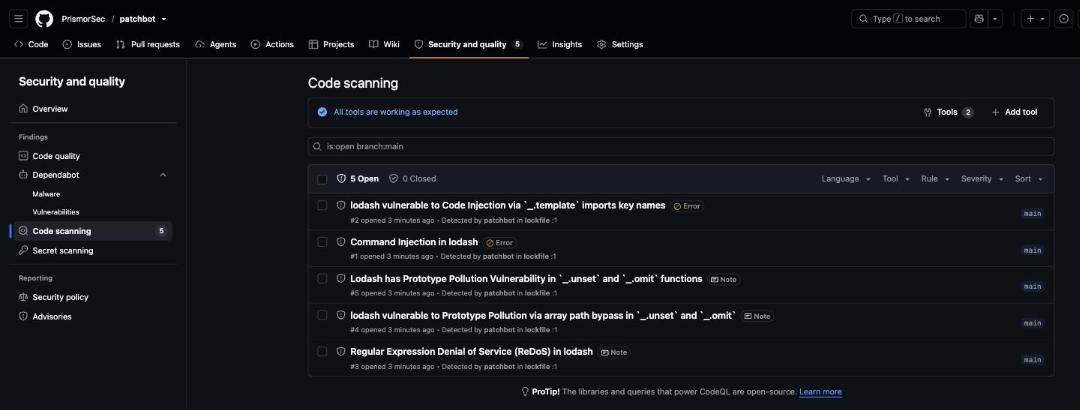Expand the patchbot repository switcher caret
Image resolution: width=1080 pixels, height=410 pixels.
tap(163, 19)
